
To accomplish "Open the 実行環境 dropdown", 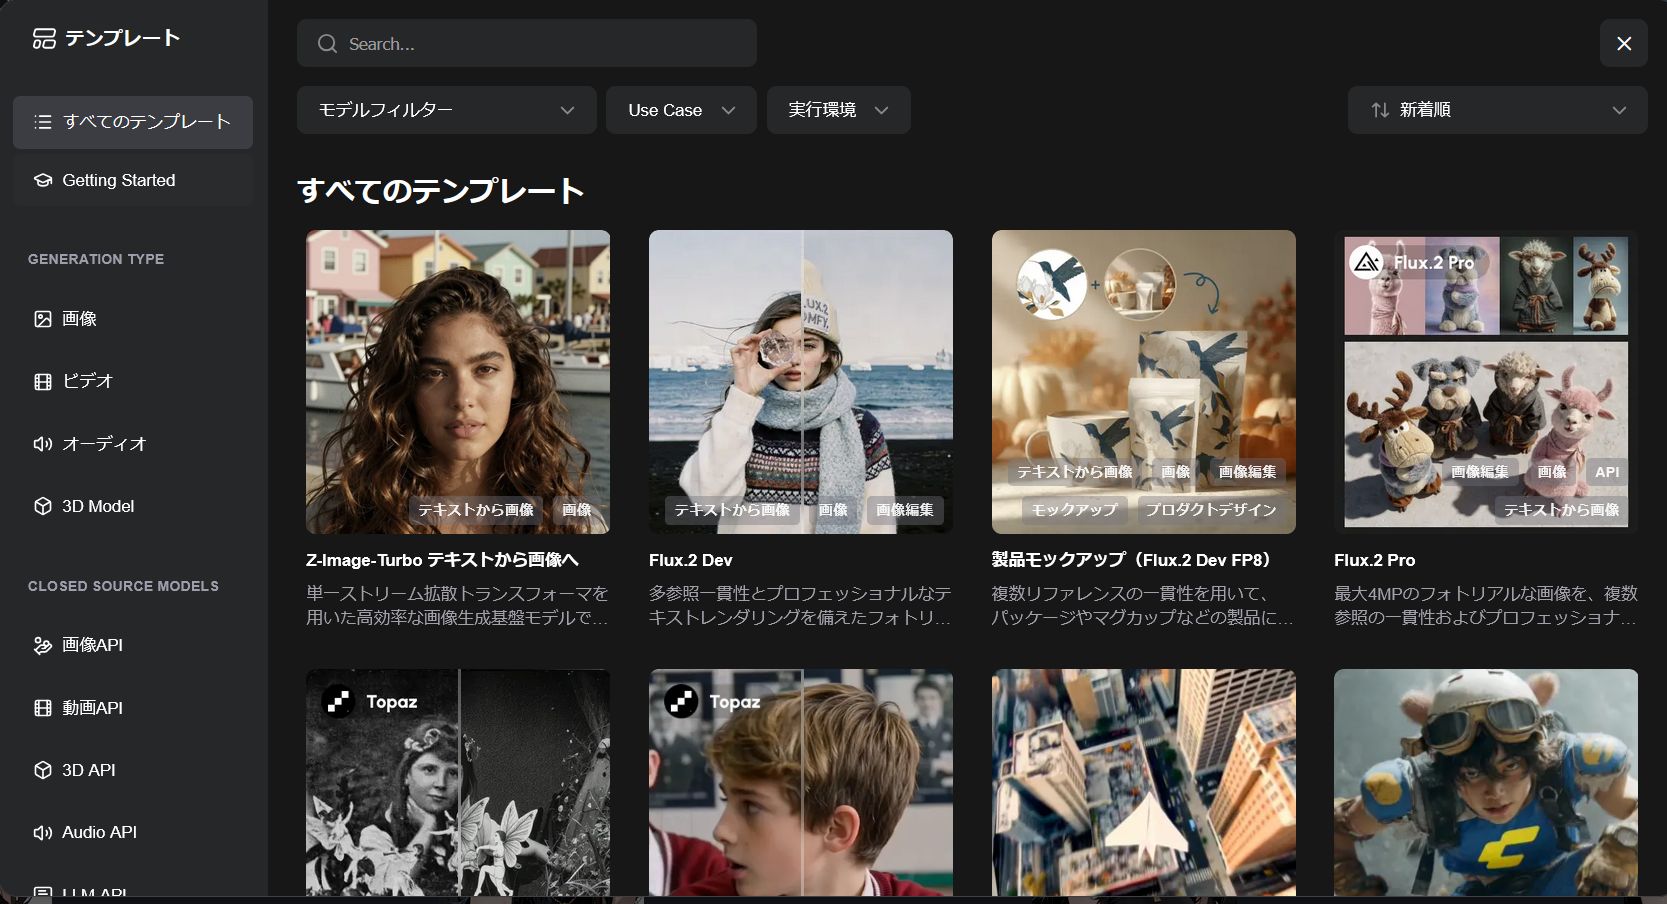I will [x=838, y=110].
